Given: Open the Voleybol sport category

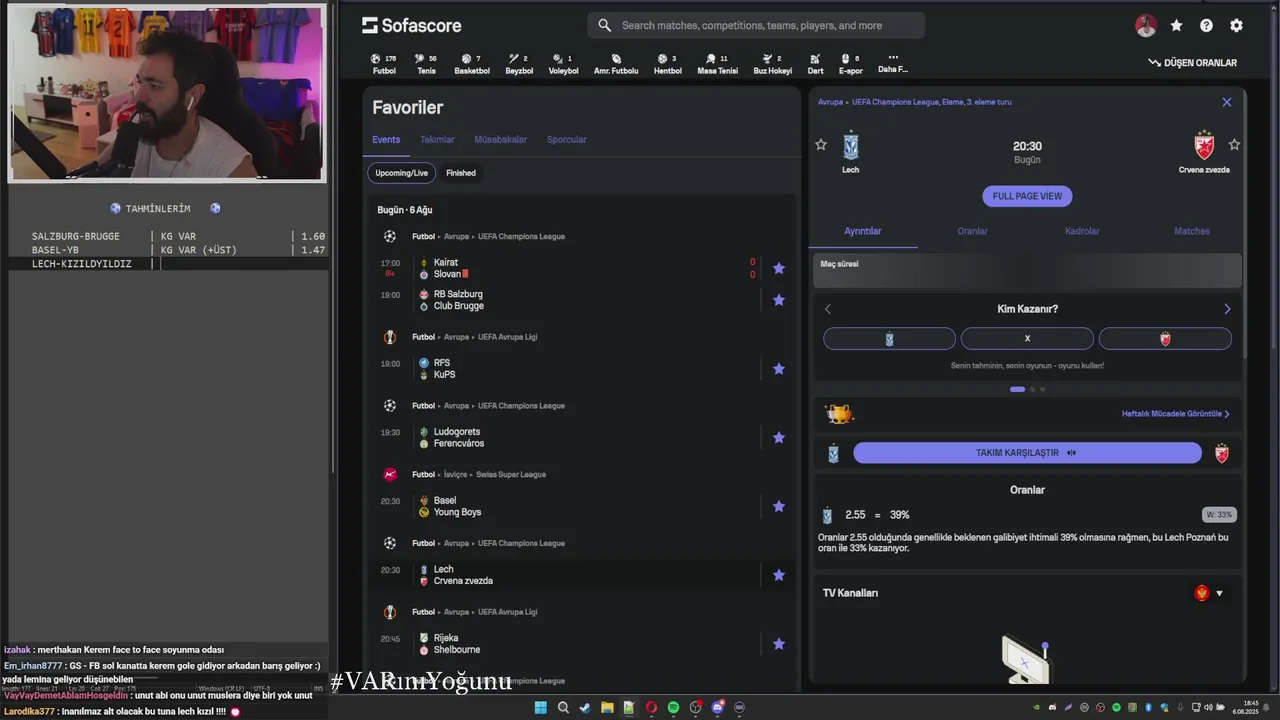Looking at the screenshot, I should coord(563,64).
